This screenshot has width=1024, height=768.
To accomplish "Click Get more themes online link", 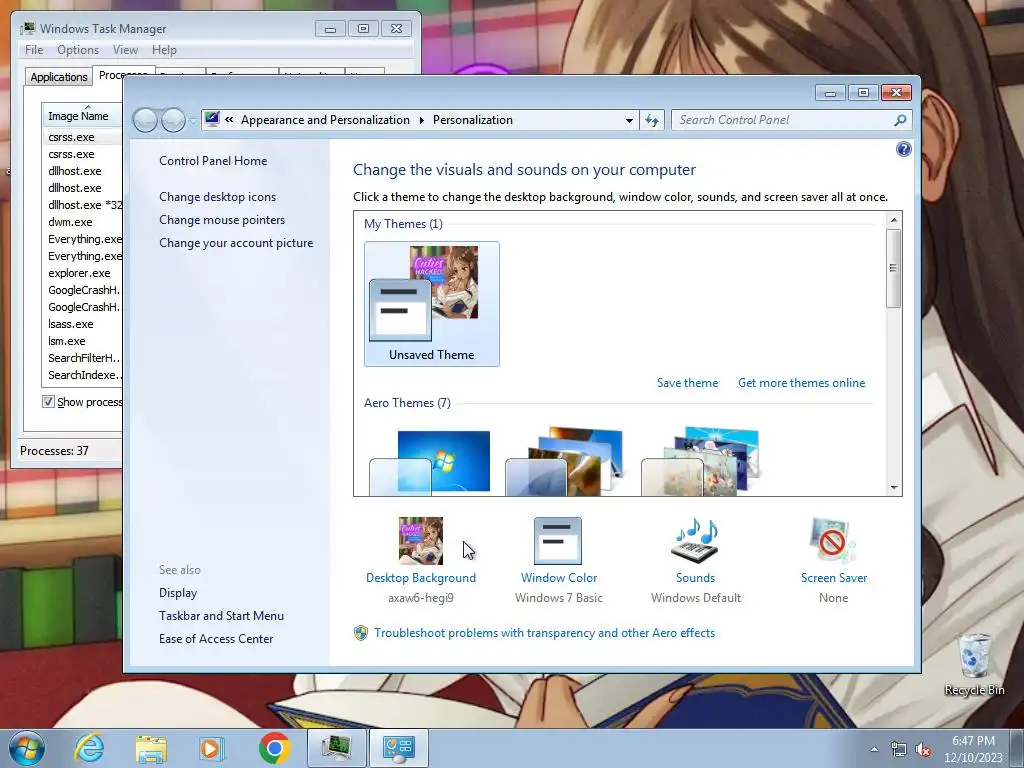I will (801, 383).
